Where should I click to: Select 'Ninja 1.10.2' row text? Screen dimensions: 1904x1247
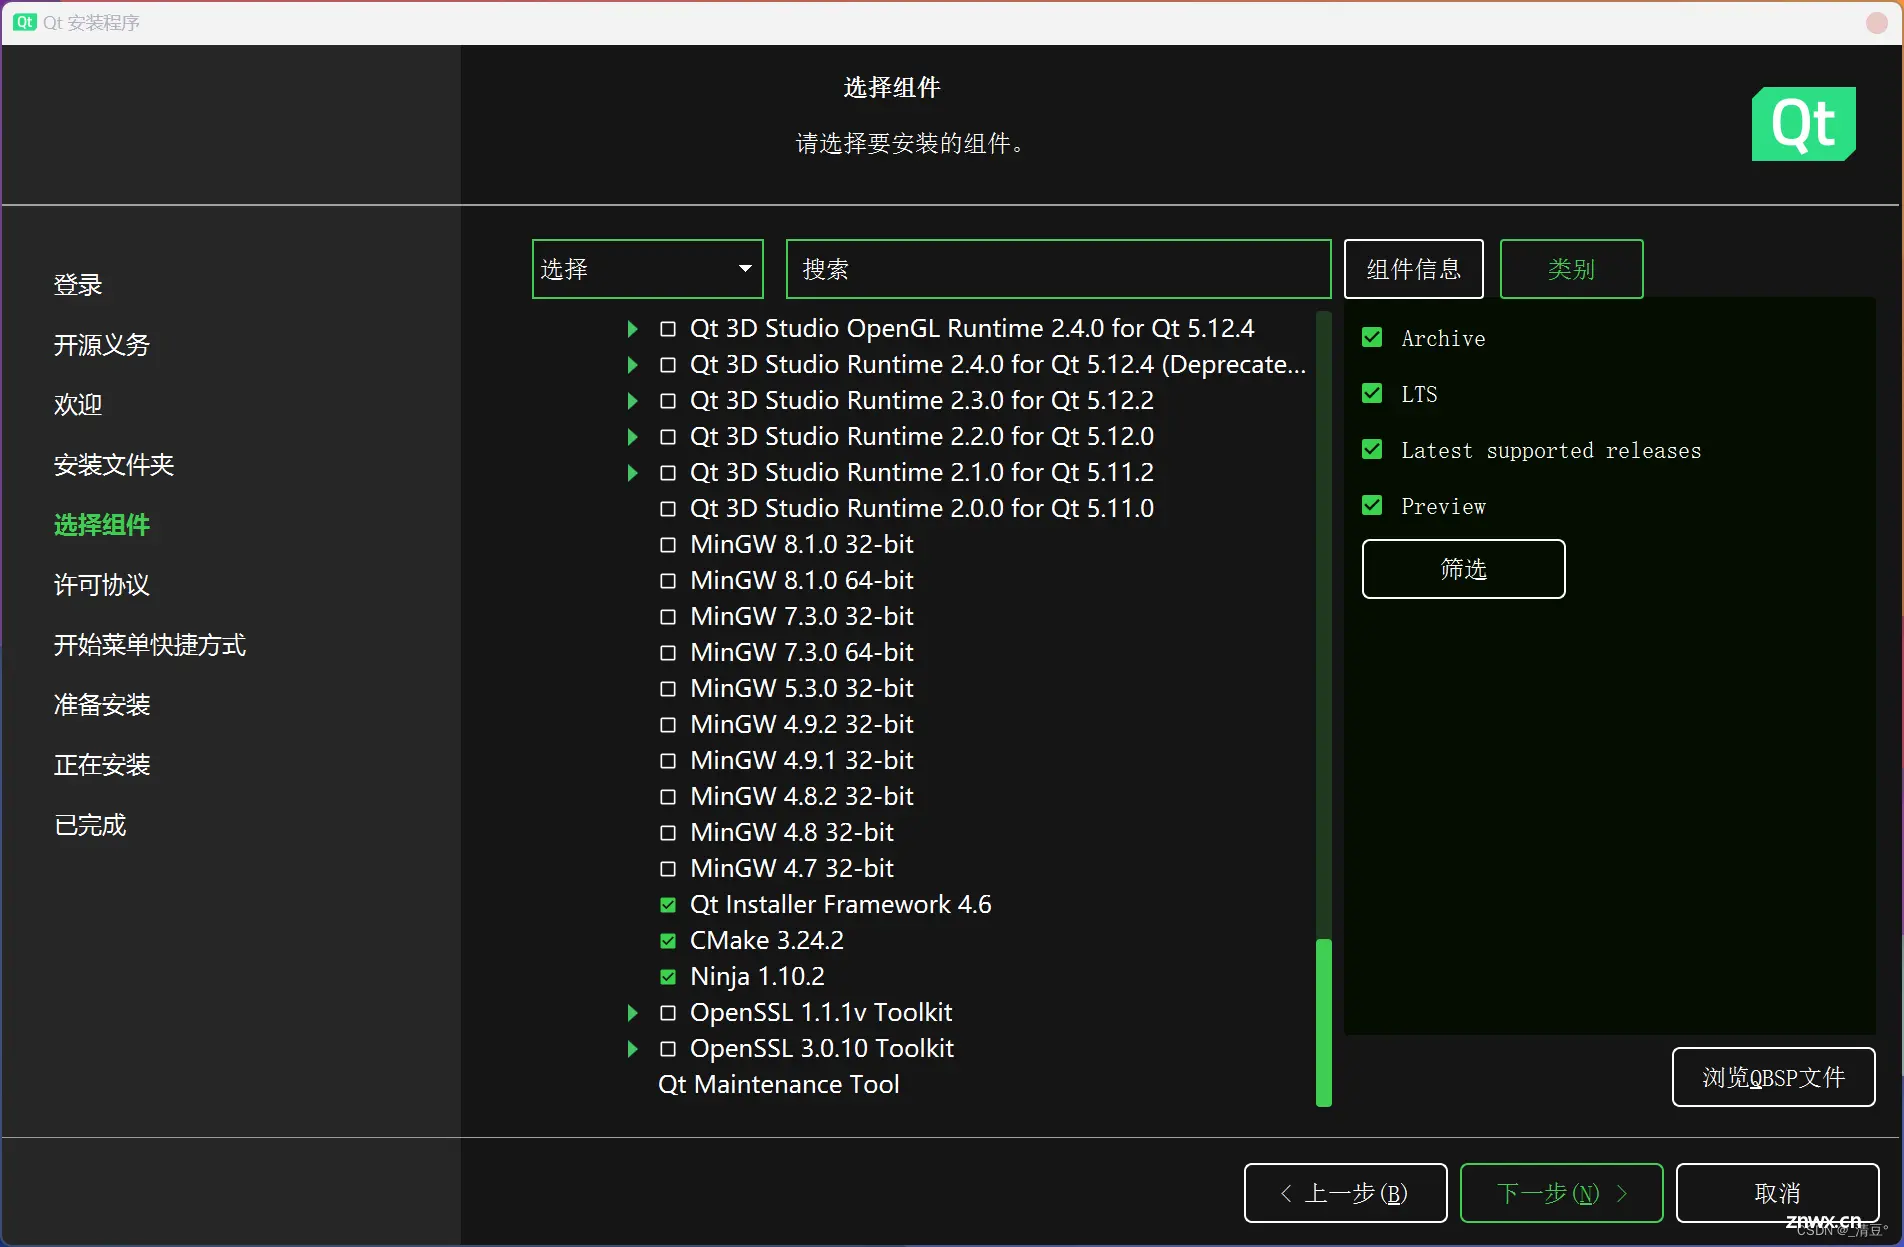point(757,977)
